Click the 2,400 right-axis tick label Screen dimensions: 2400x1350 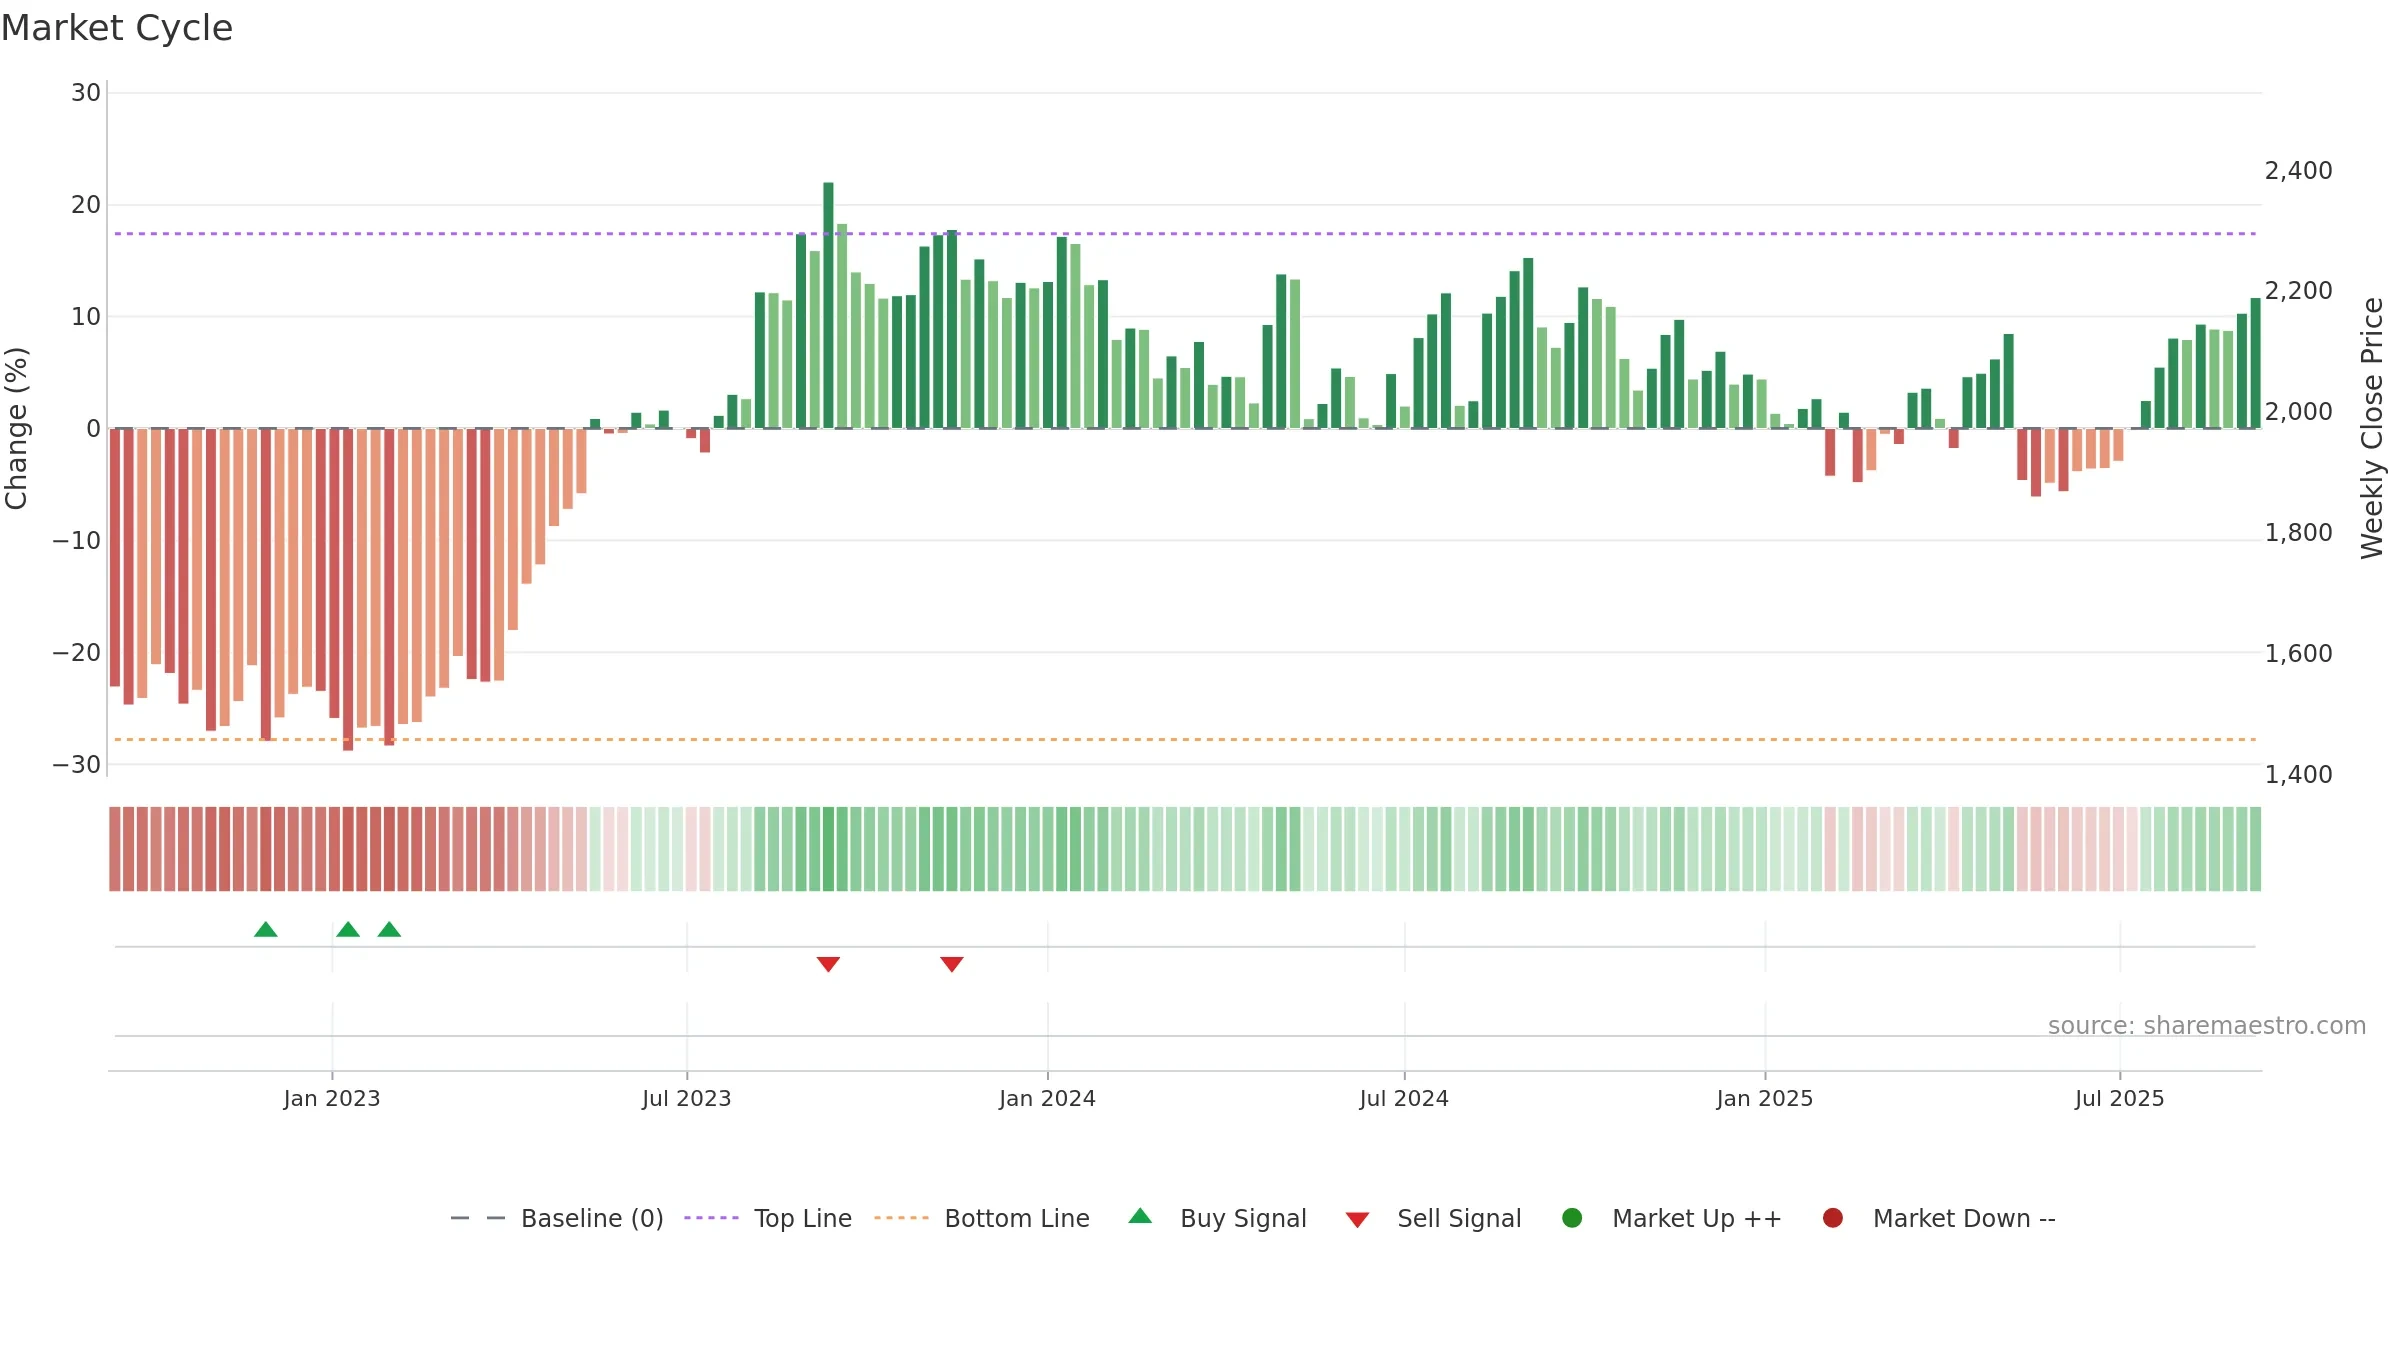(x=2298, y=171)
